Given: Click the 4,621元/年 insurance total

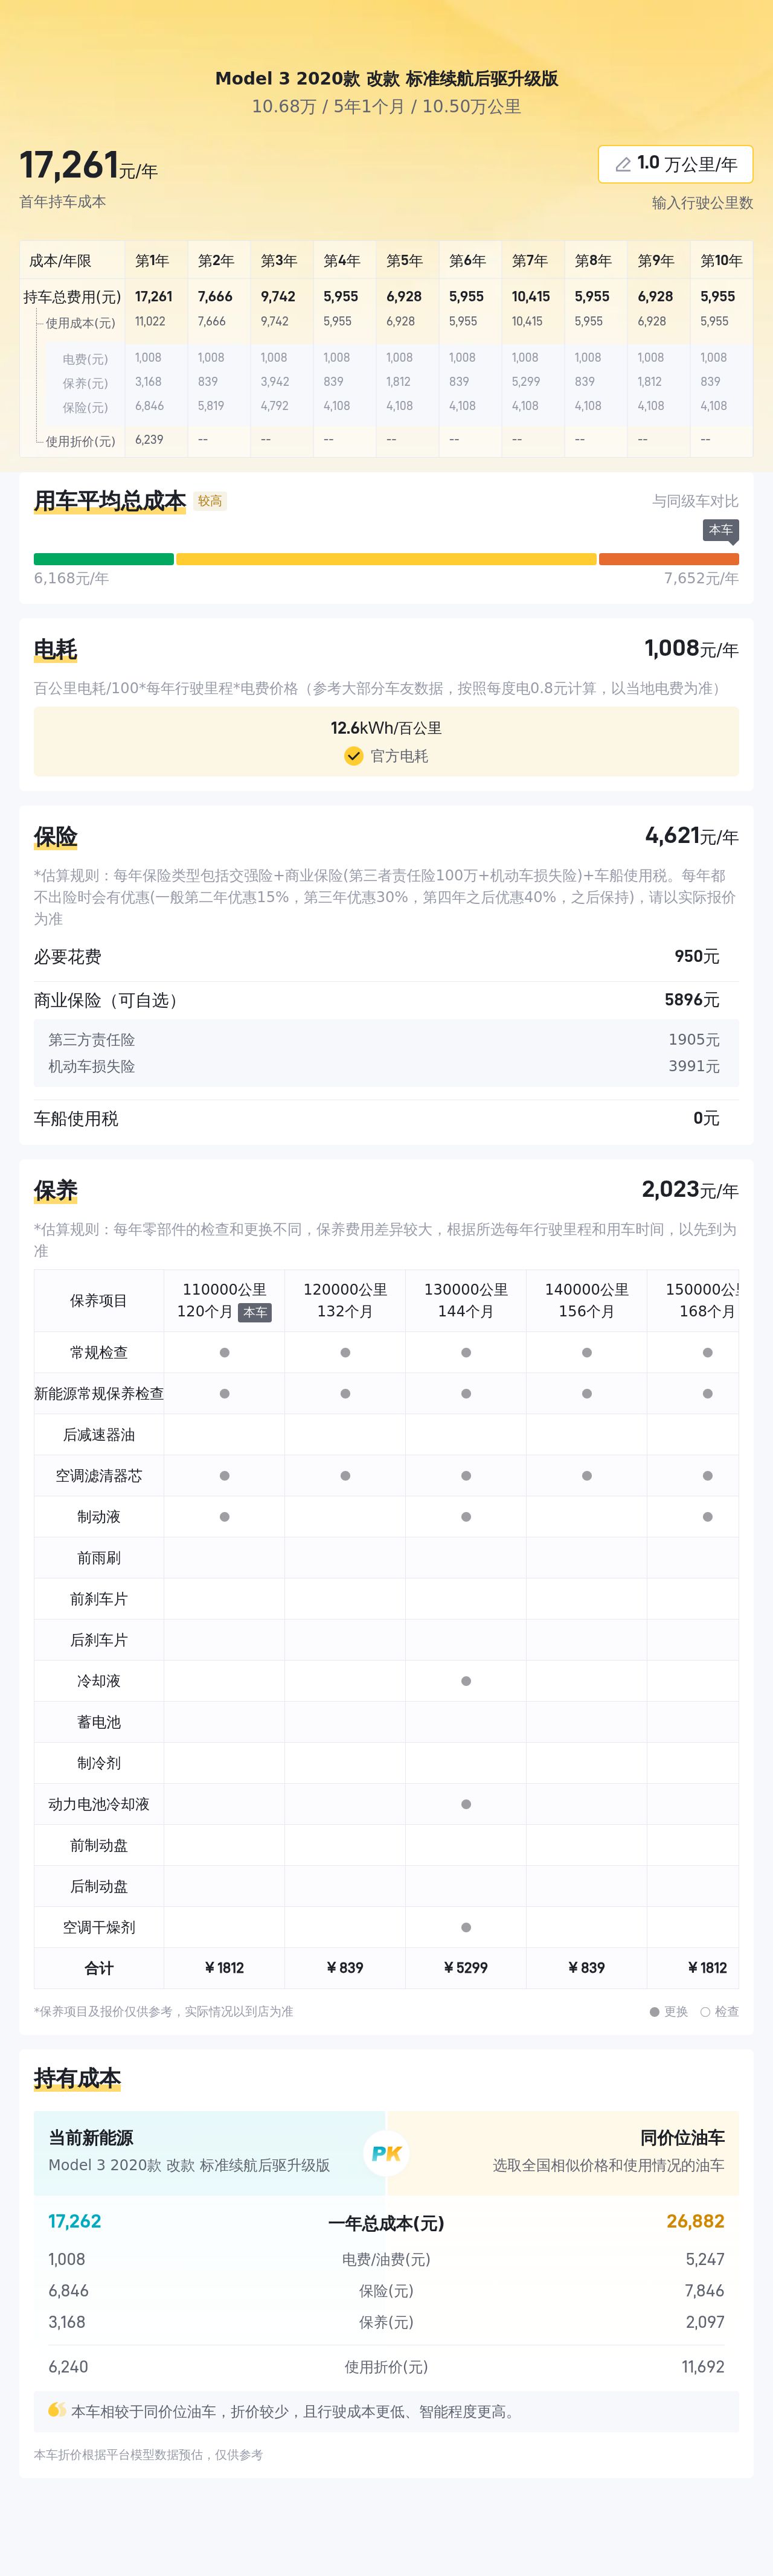Looking at the screenshot, I should click(x=691, y=836).
